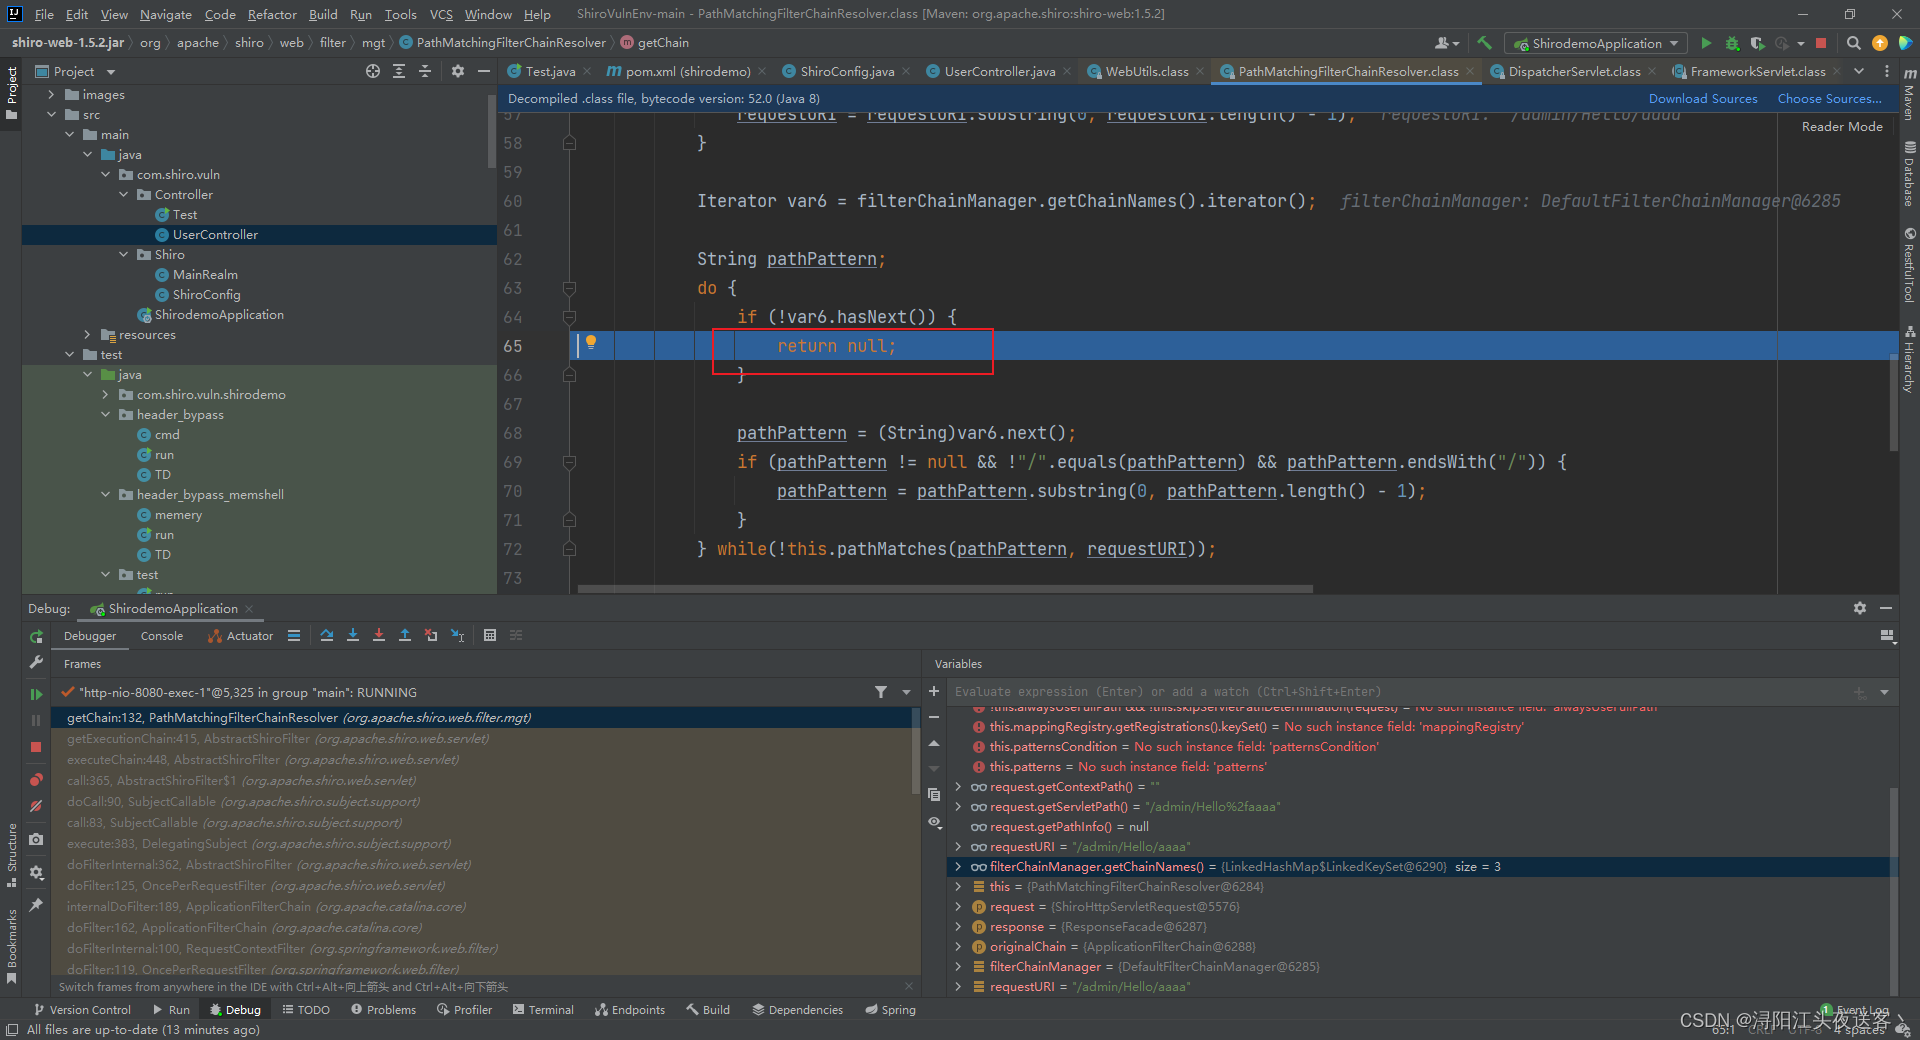Switch to the Console debug tab

[162, 636]
